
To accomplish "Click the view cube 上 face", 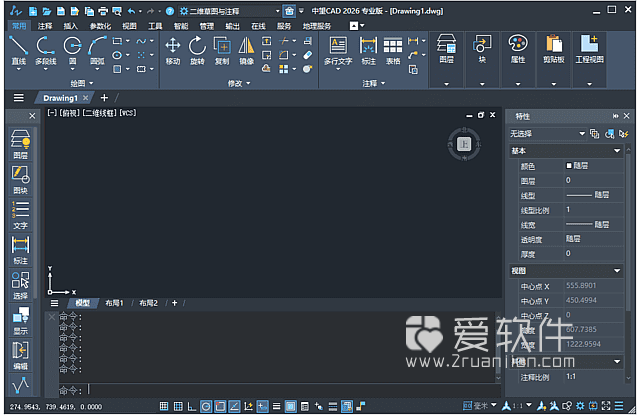I will point(464,144).
